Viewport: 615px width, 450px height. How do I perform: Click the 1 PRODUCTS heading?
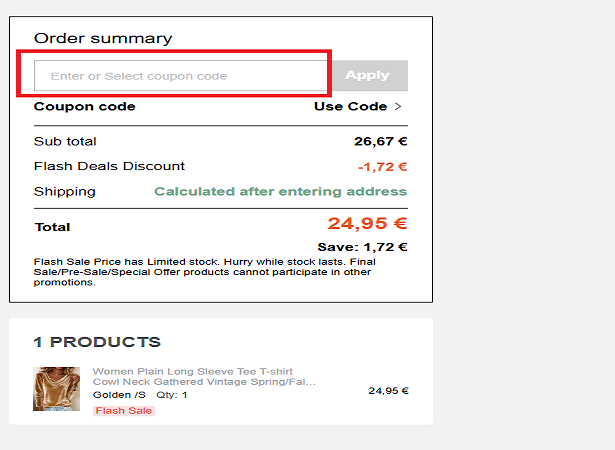pos(97,342)
